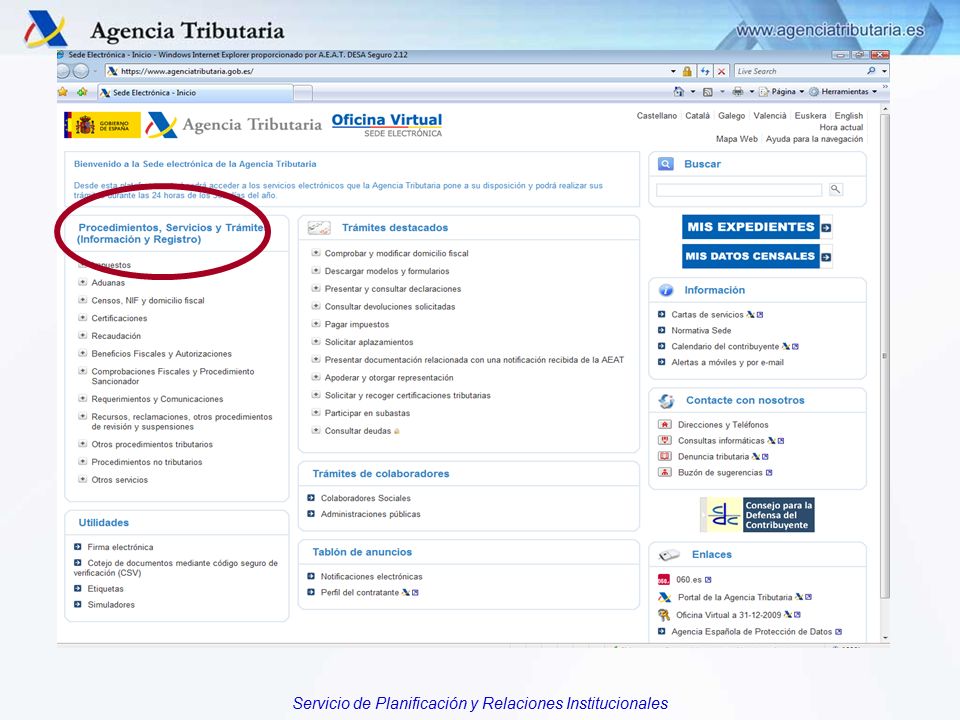Click the red 060.es icon
Viewport: 960px width, 720px height.
point(664,579)
